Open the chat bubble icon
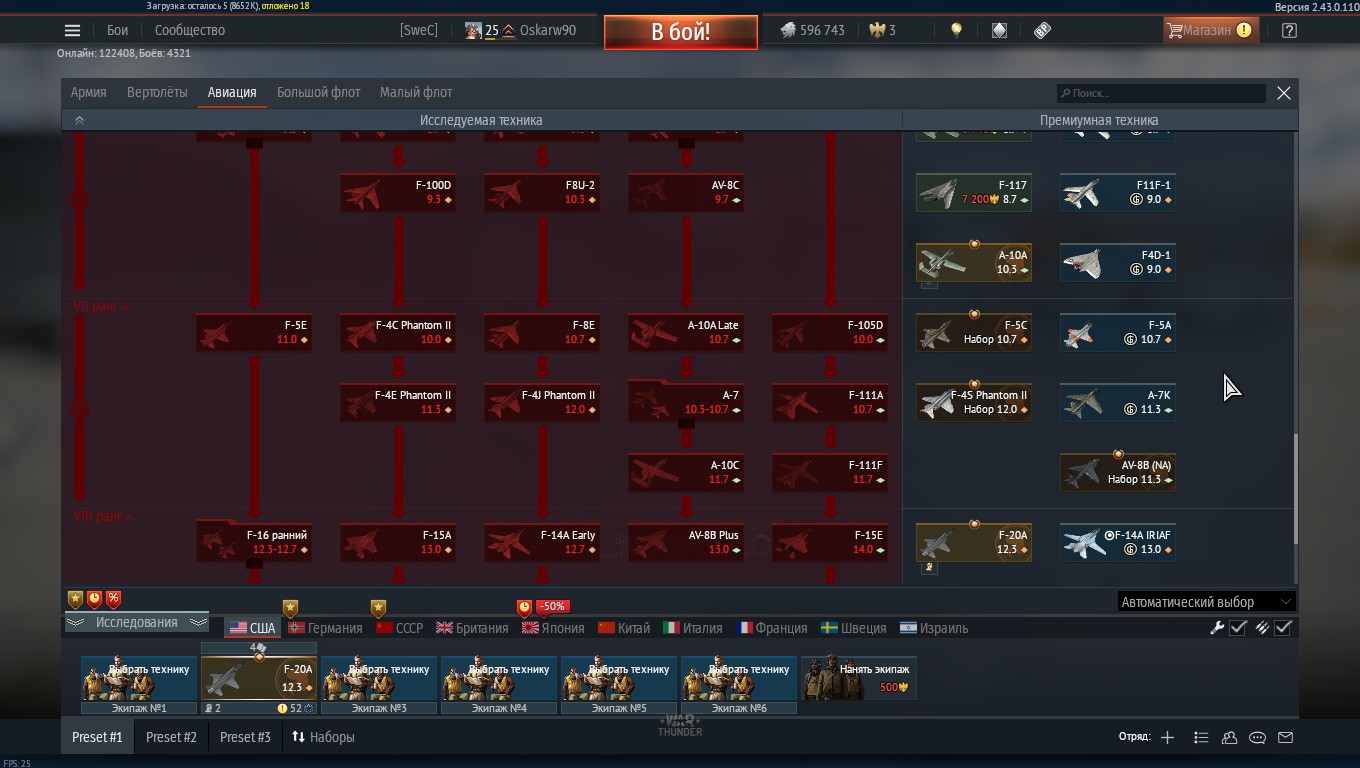This screenshot has width=1360, height=768. pyautogui.click(x=1257, y=737)
